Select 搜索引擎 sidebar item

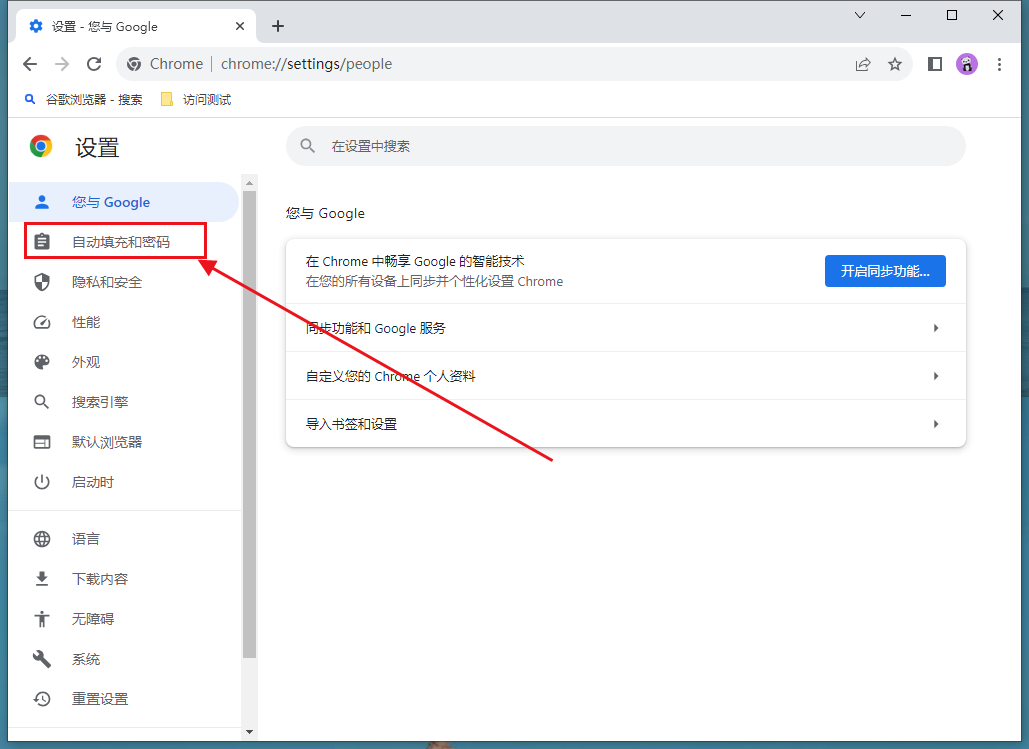tap(123, 402)
